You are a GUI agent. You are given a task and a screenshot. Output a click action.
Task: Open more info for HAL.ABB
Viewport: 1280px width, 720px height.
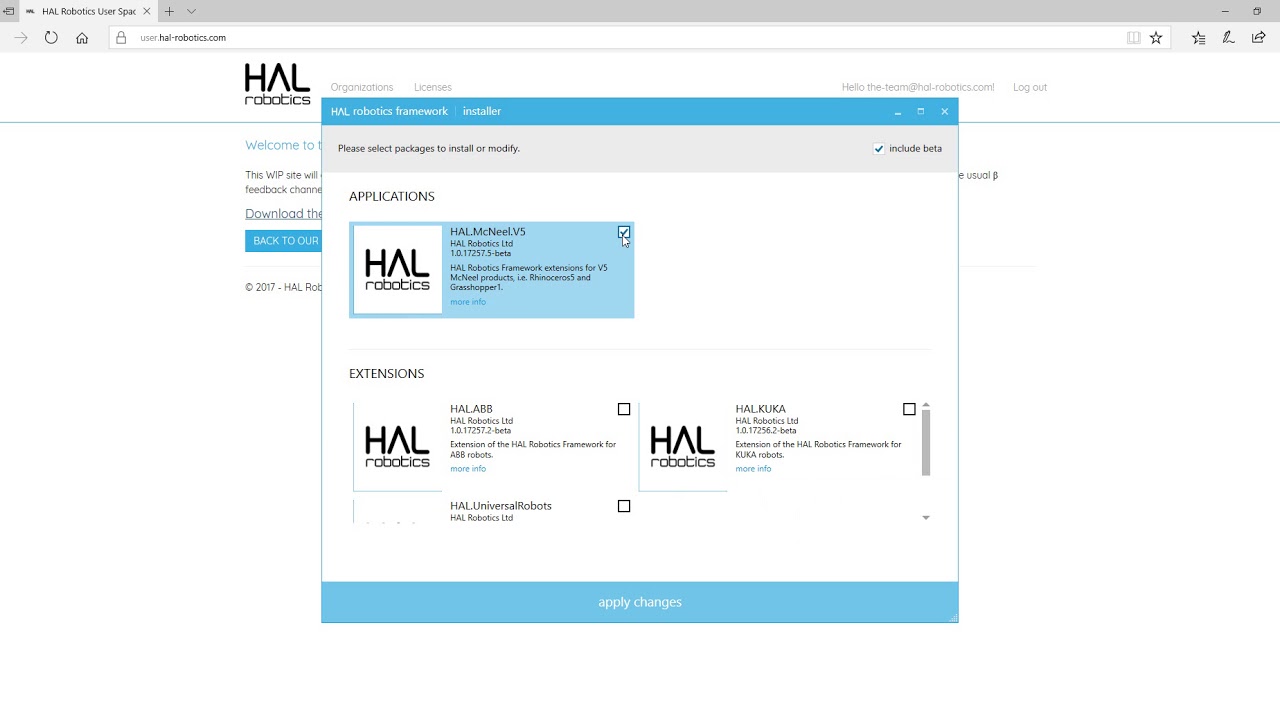coord(468,469)
